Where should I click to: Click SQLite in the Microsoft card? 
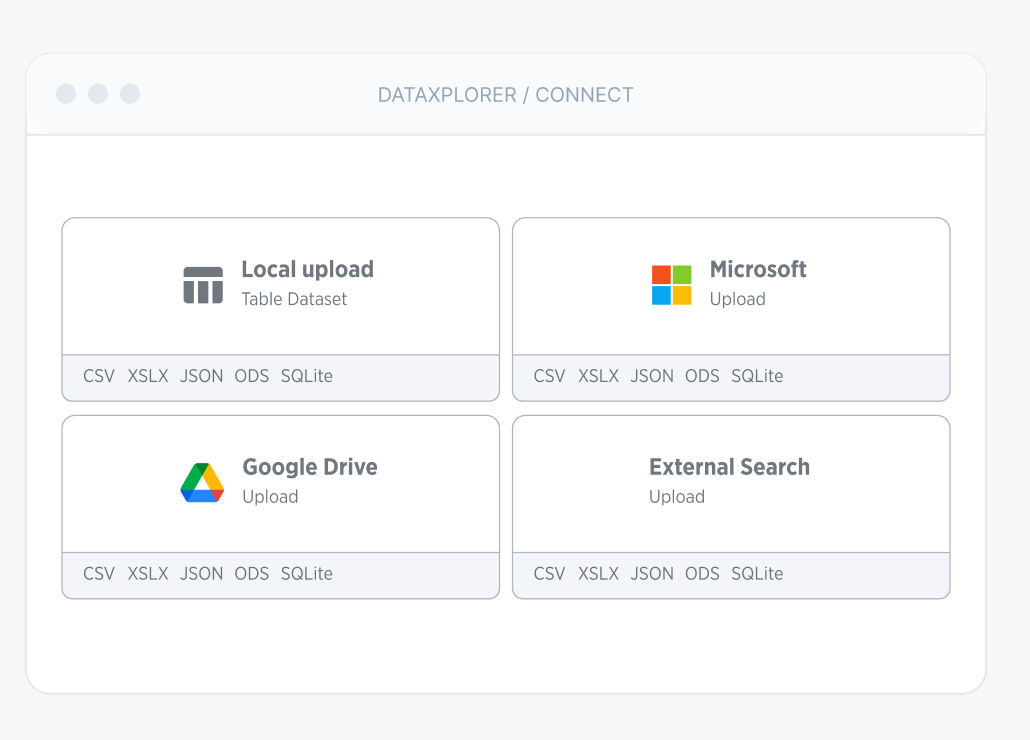tap(757, 376)
